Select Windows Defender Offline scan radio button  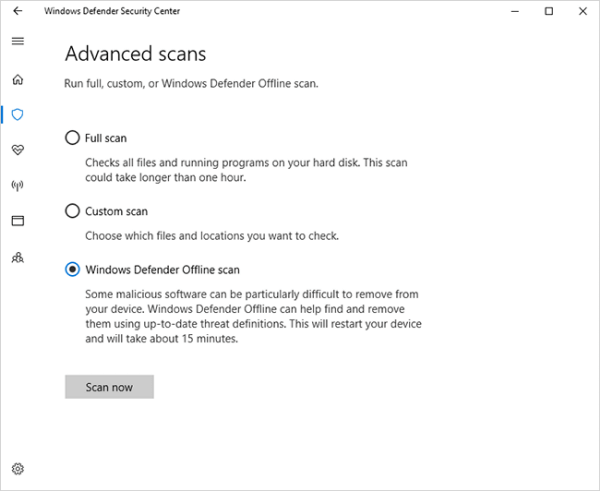coord(72,269)
